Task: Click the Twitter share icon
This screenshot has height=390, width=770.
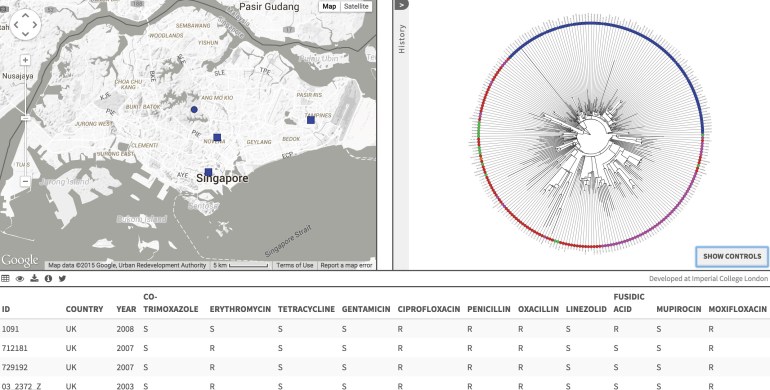Action: click(62, 279)
